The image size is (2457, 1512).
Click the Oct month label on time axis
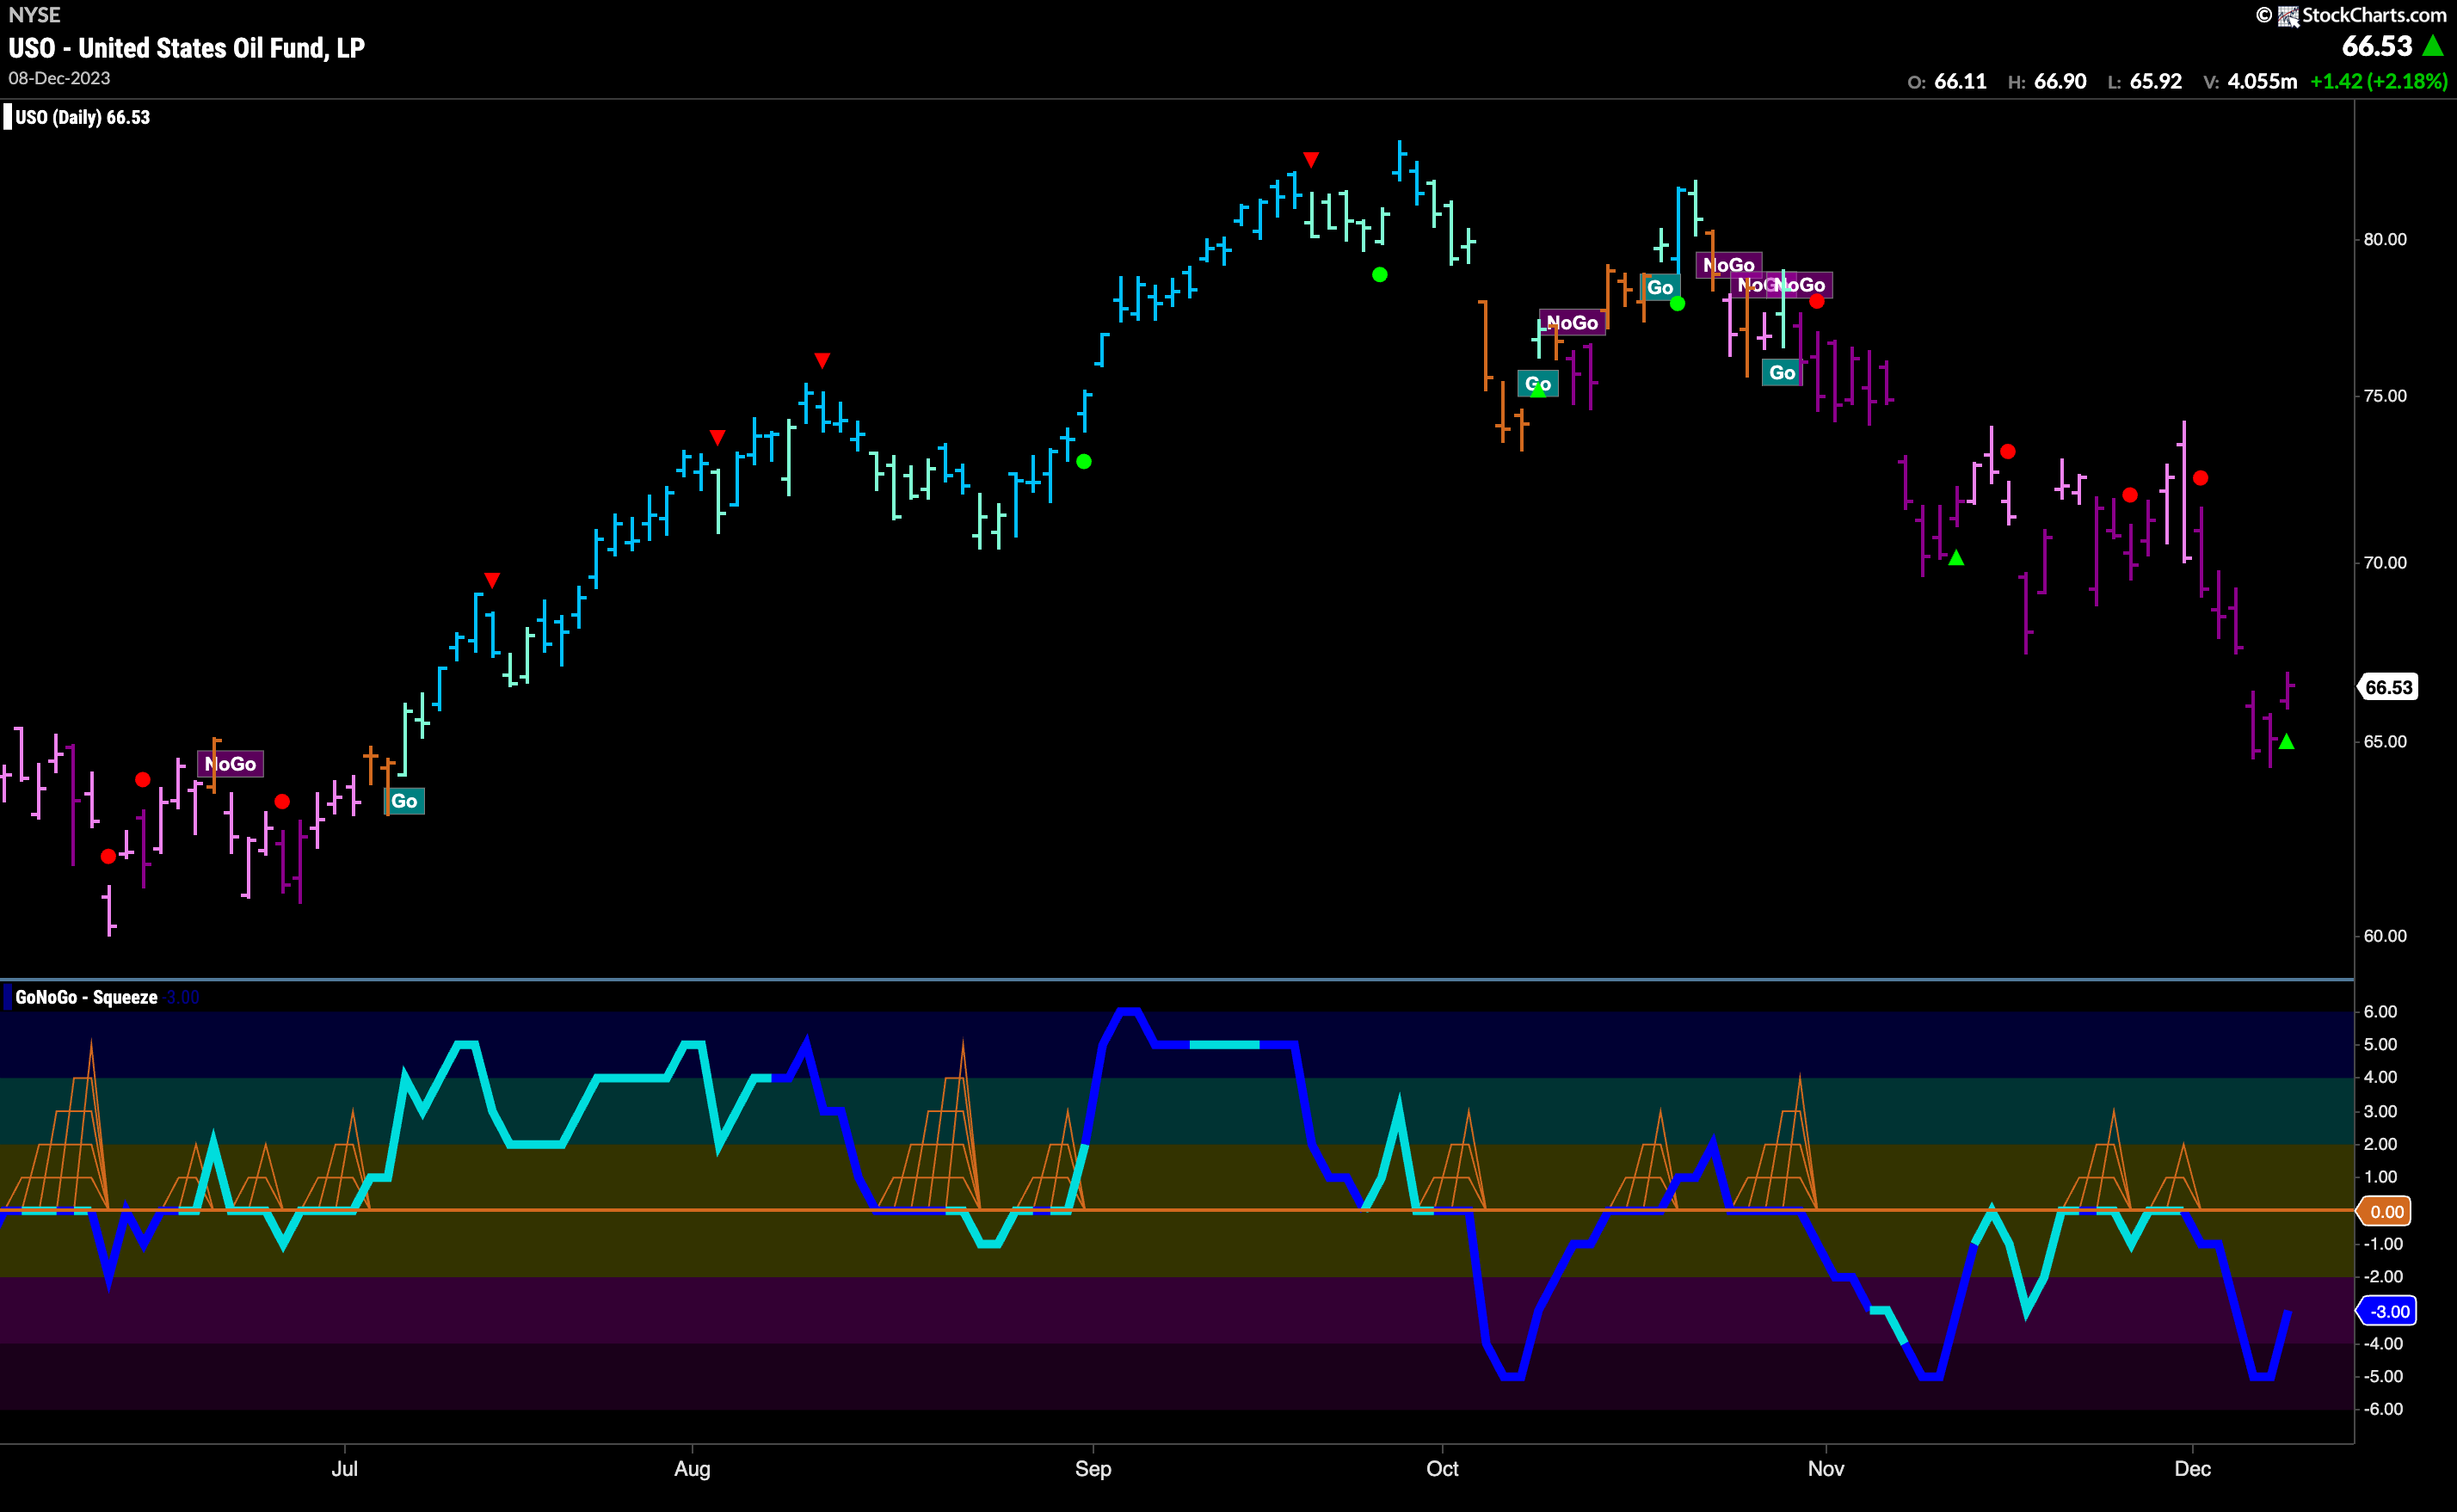(x=1442, y=1468)
